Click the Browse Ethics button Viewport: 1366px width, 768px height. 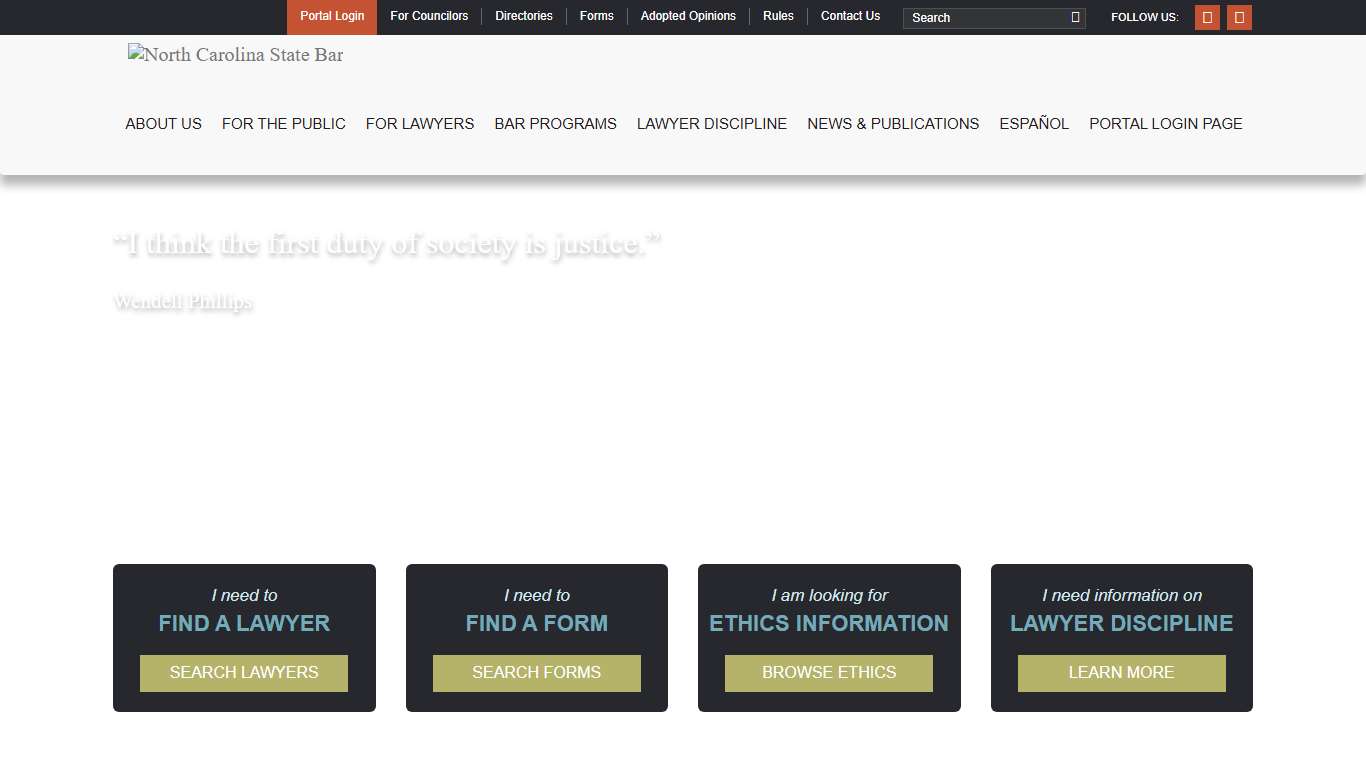pyautogui.click(x=829, y=673)
